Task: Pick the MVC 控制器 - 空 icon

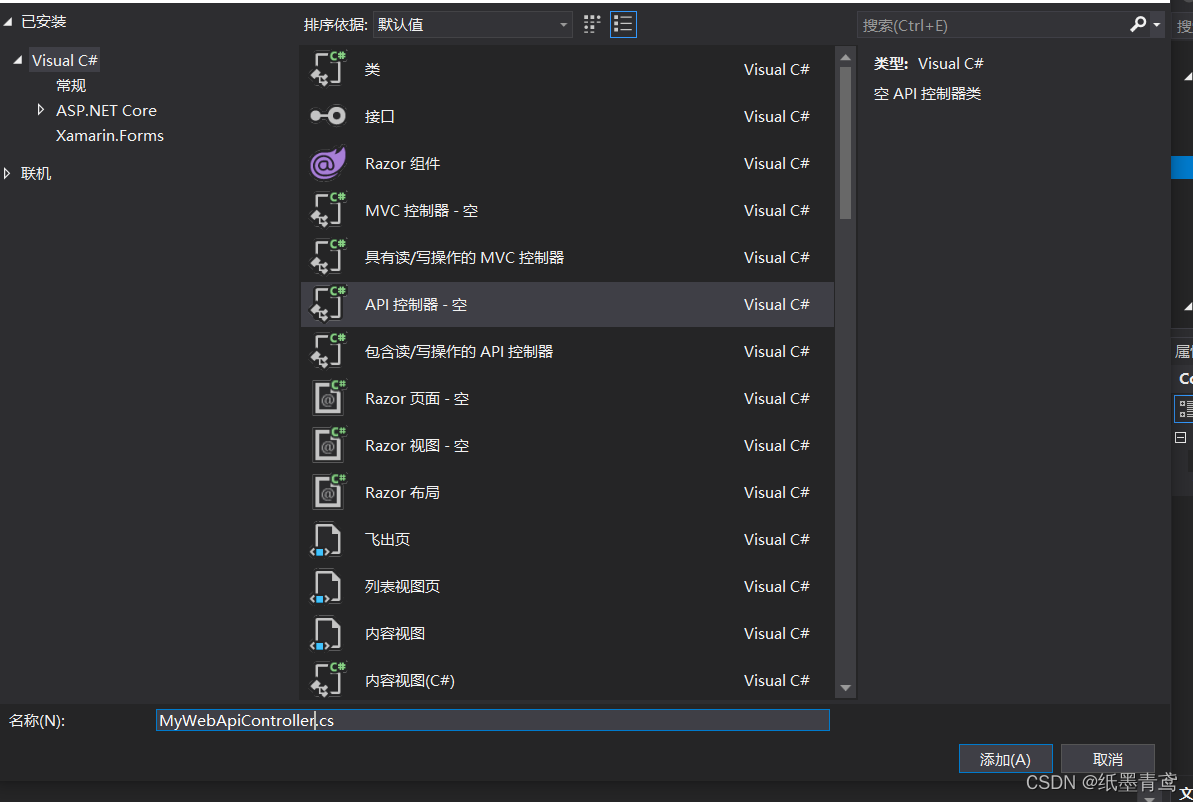Action: [328, 210]
